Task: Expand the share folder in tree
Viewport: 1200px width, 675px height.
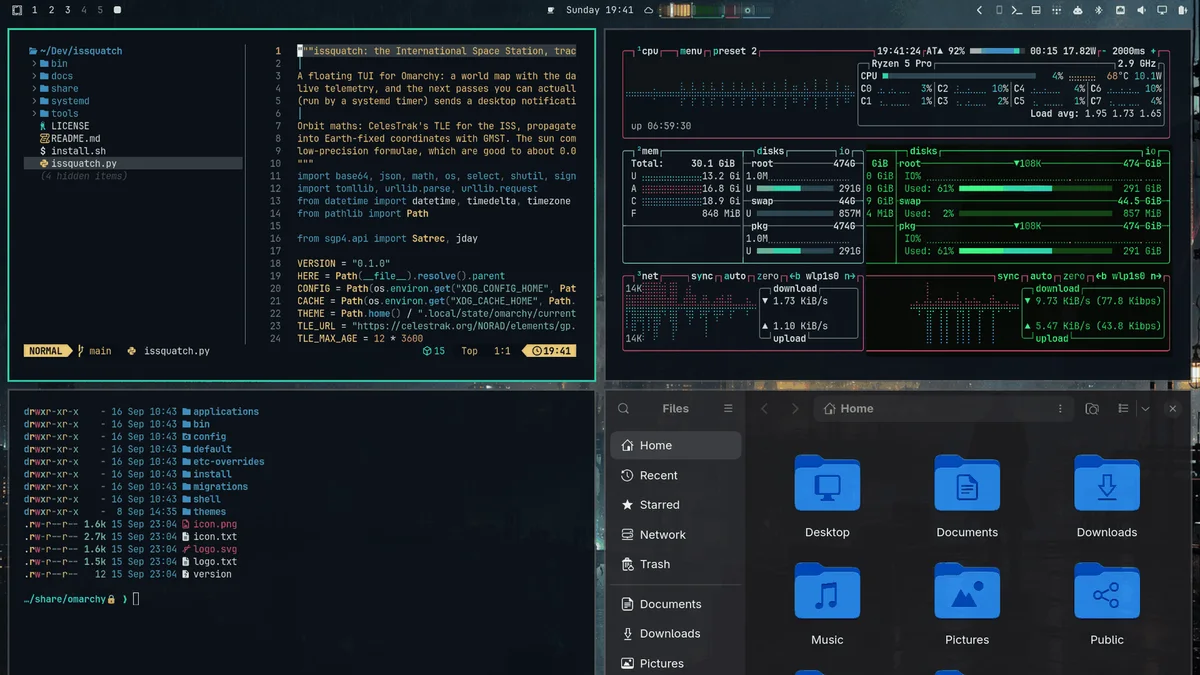Action: point(34,88)
